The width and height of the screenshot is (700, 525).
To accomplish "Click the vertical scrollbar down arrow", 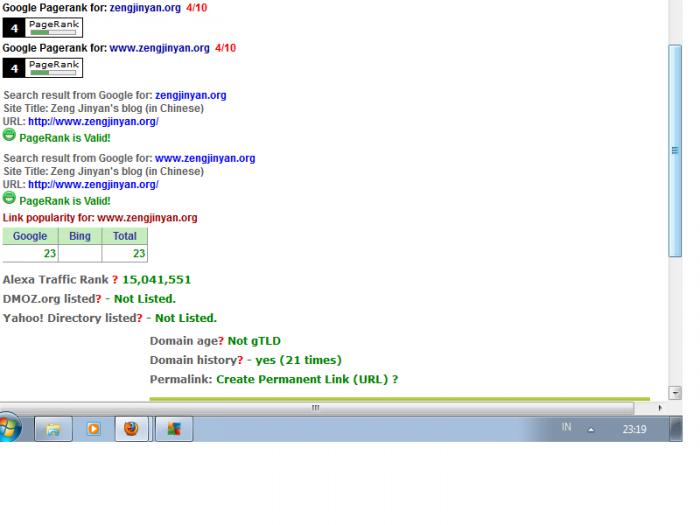I will (x=675, y=393).
